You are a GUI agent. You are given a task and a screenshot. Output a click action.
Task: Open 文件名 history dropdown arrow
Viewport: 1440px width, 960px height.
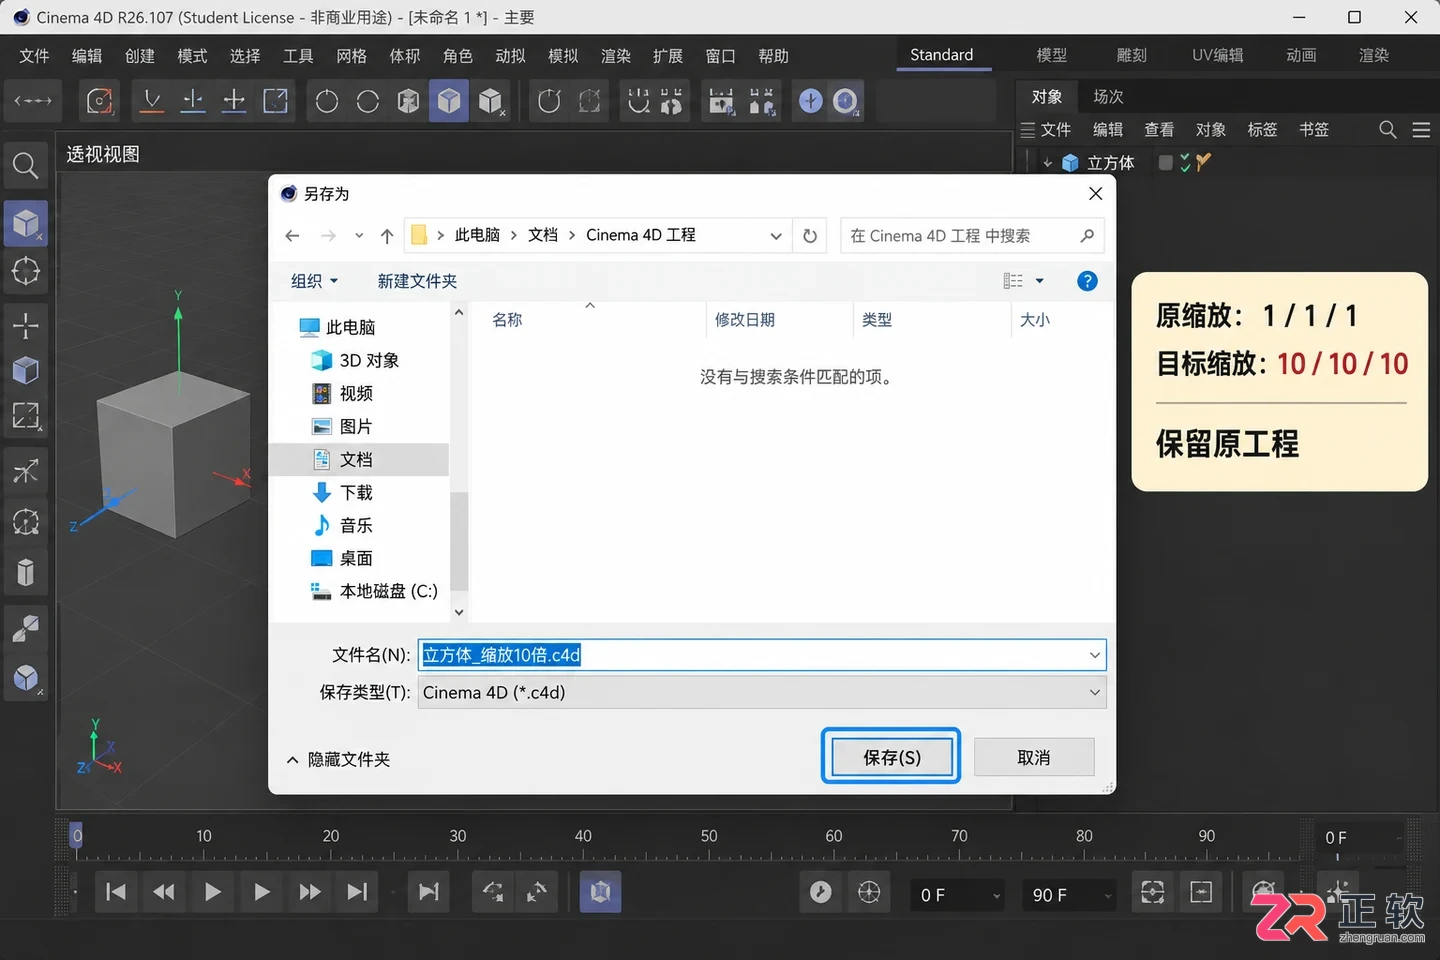click(x=1094, y=655)
